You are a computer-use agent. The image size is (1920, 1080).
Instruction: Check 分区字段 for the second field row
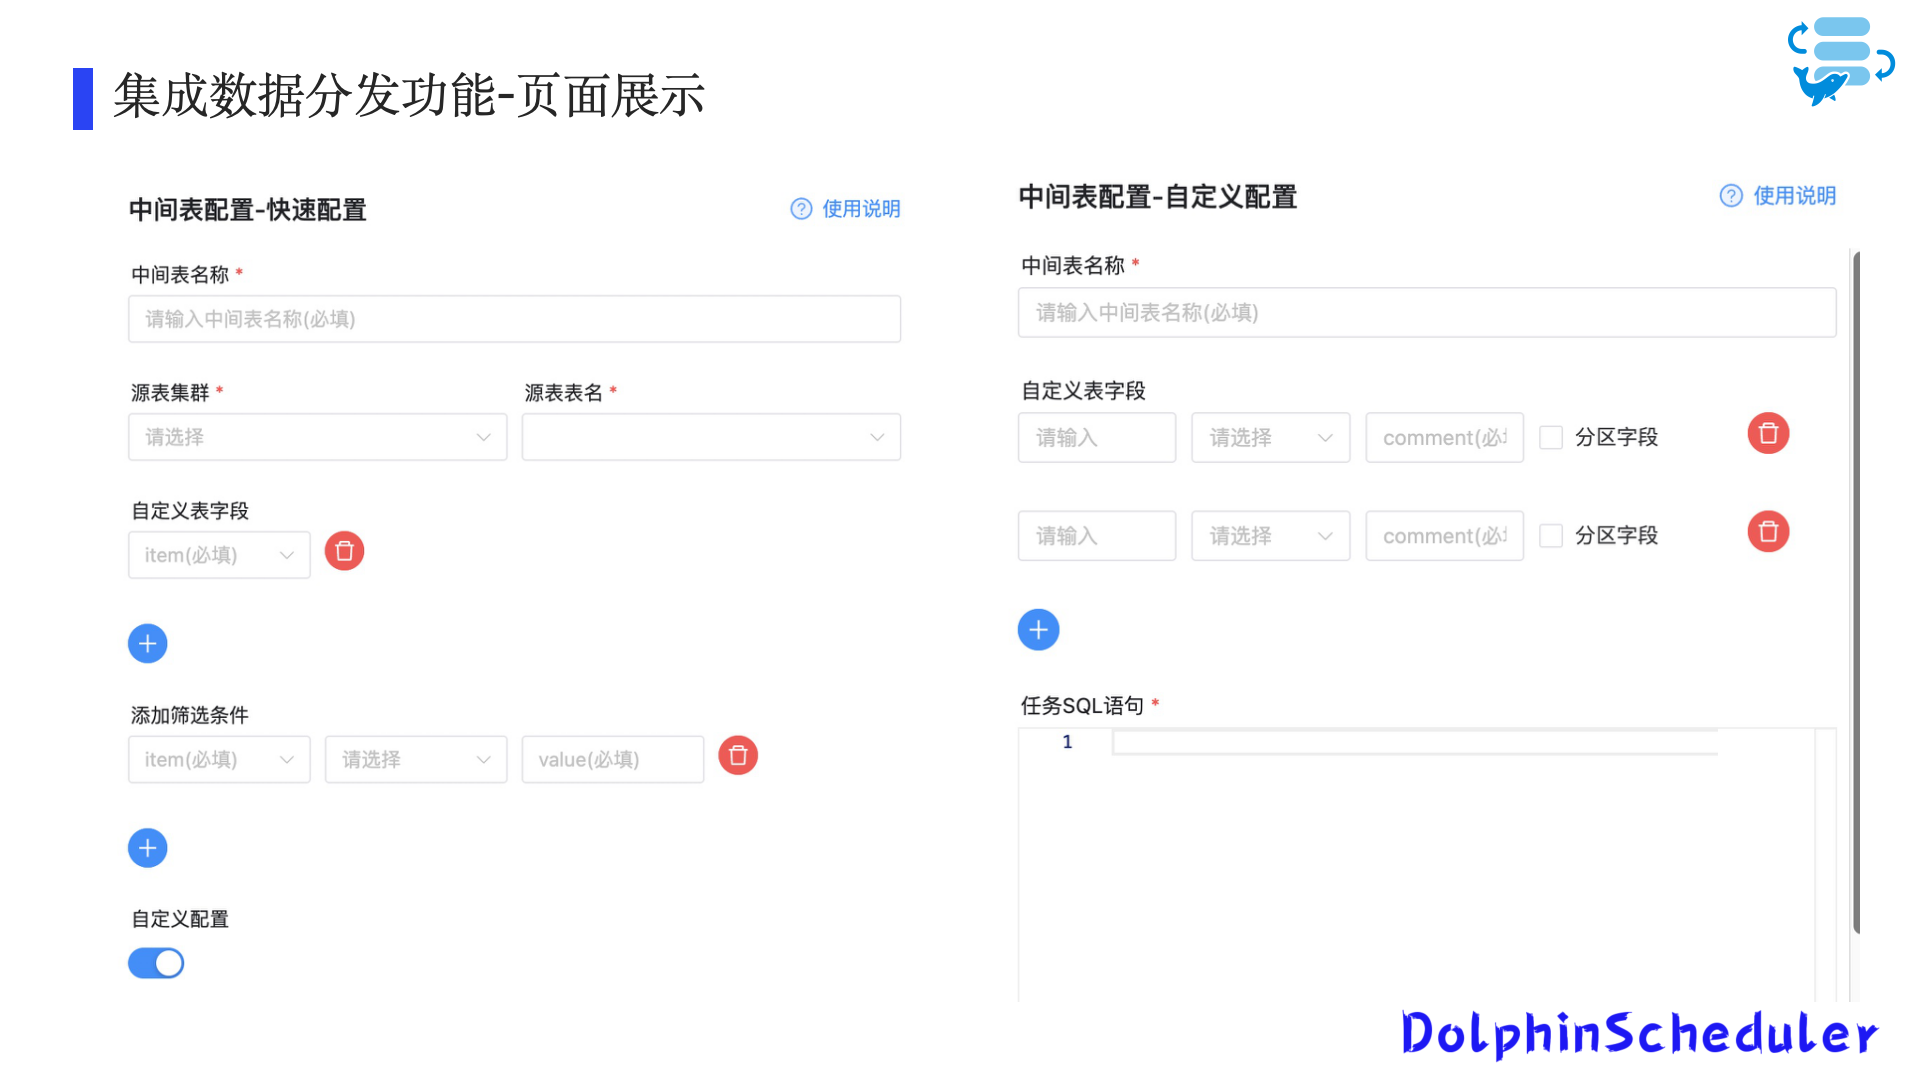click(x=1551, y=535)
